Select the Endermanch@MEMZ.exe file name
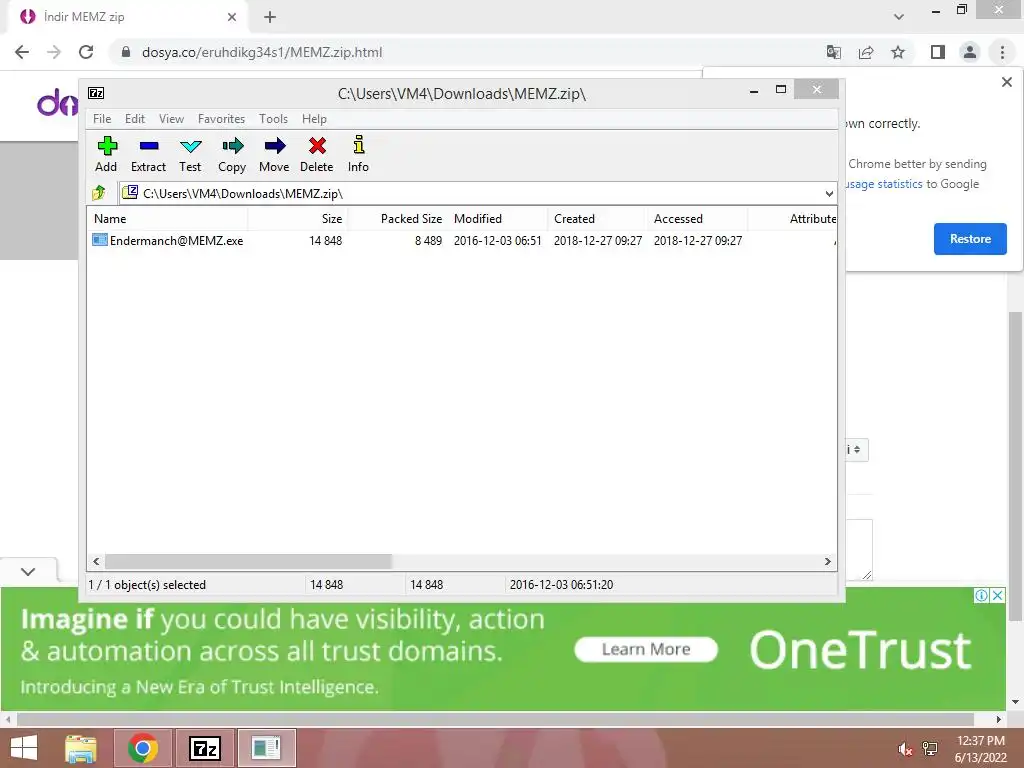 click(x=176, y=240)
